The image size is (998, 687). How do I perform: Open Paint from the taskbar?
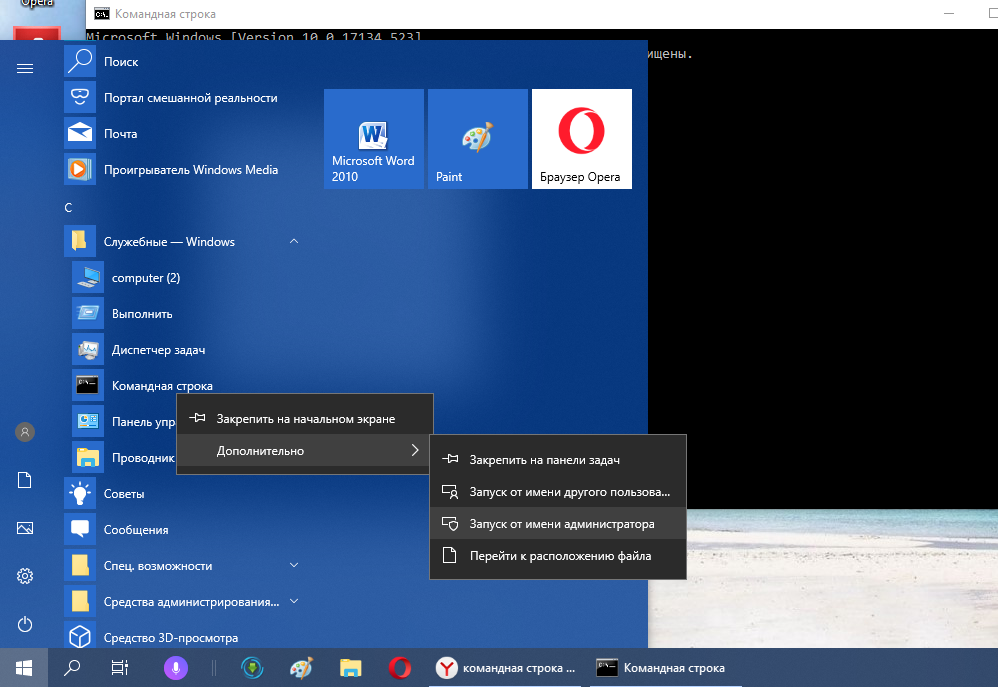[301, 668]
